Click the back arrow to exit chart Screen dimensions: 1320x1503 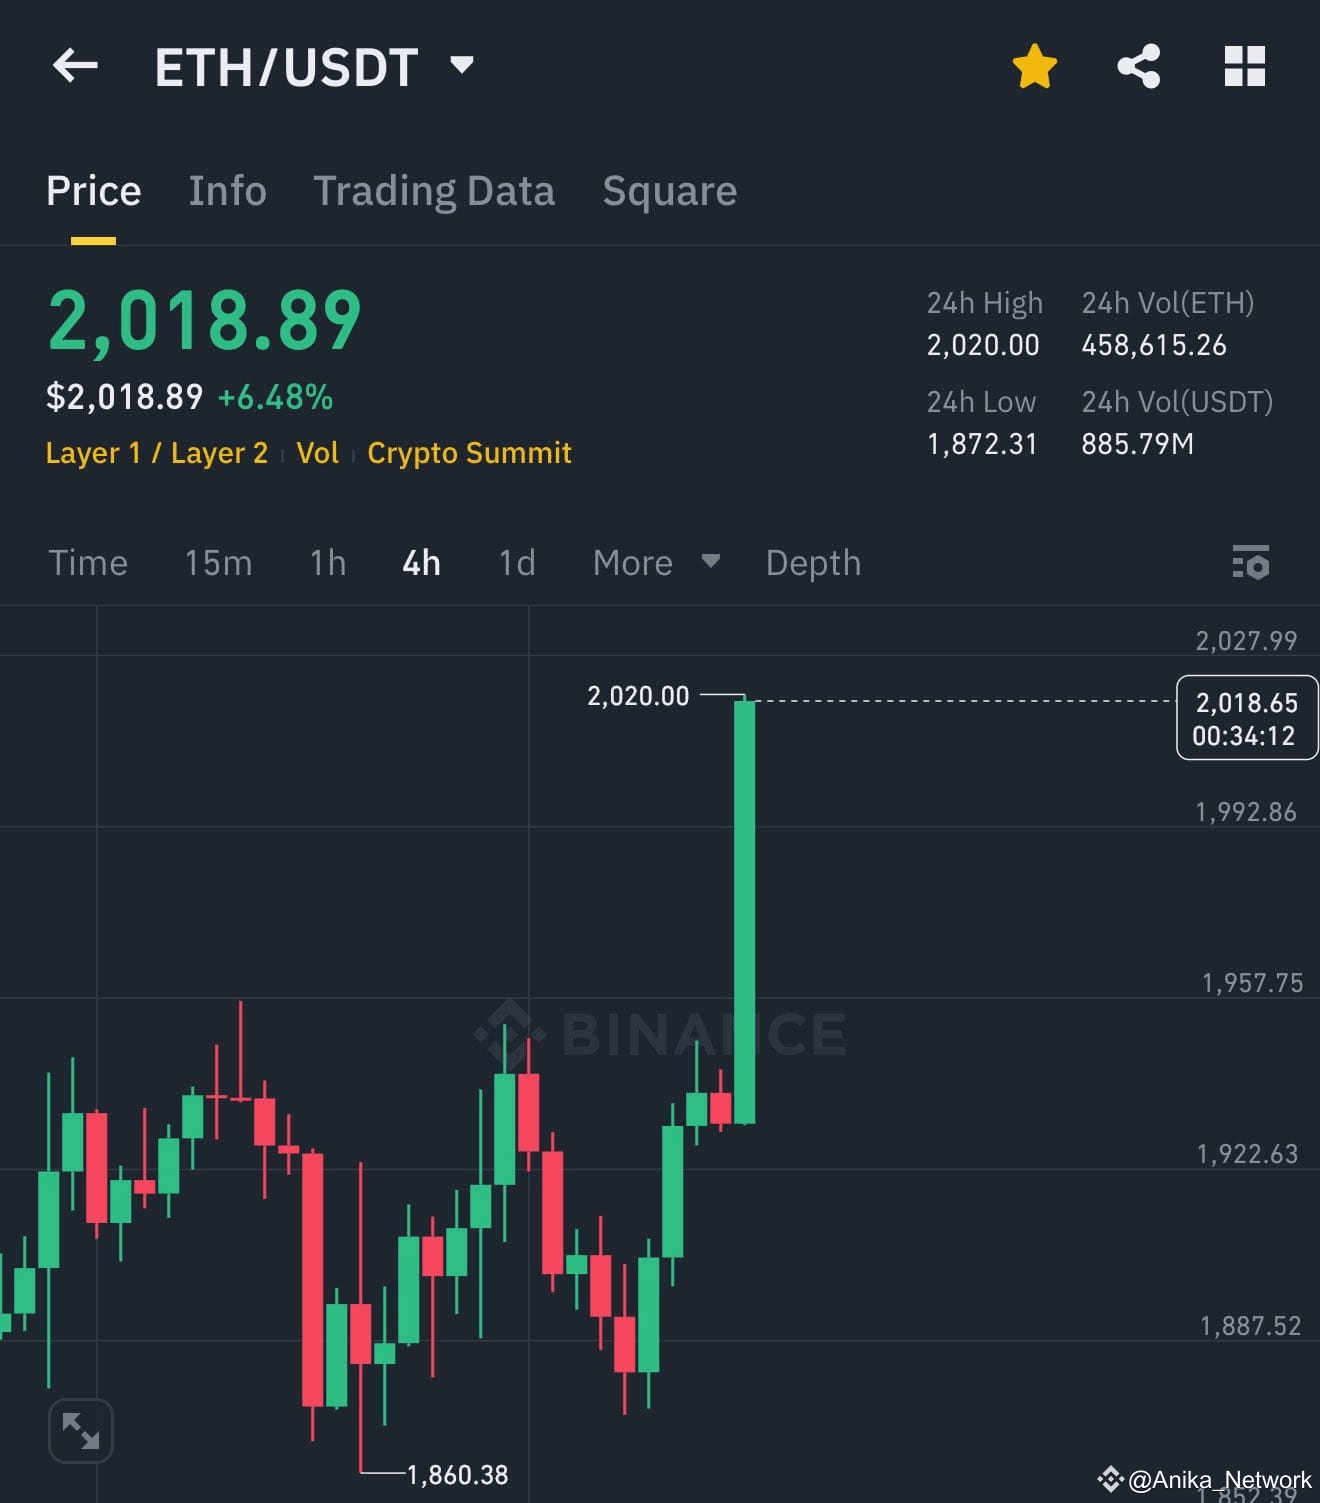(x=75, y=65)
